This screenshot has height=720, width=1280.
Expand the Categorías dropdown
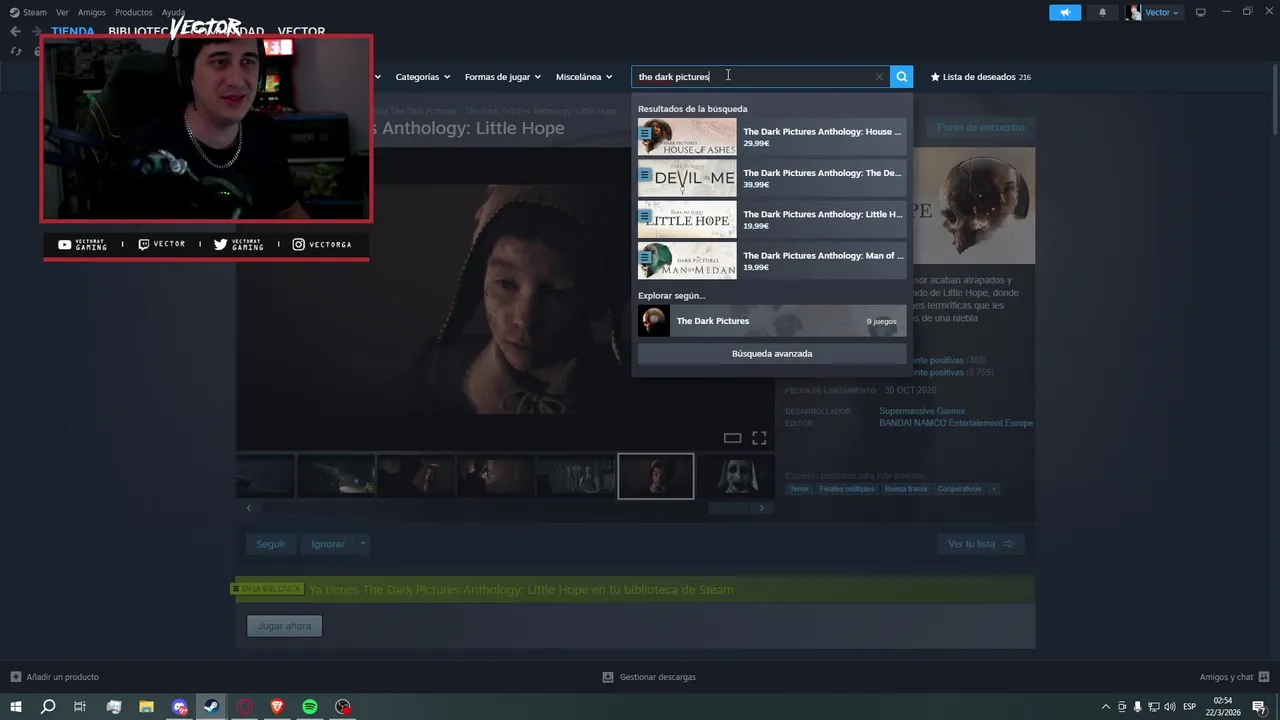pos(422,77)
